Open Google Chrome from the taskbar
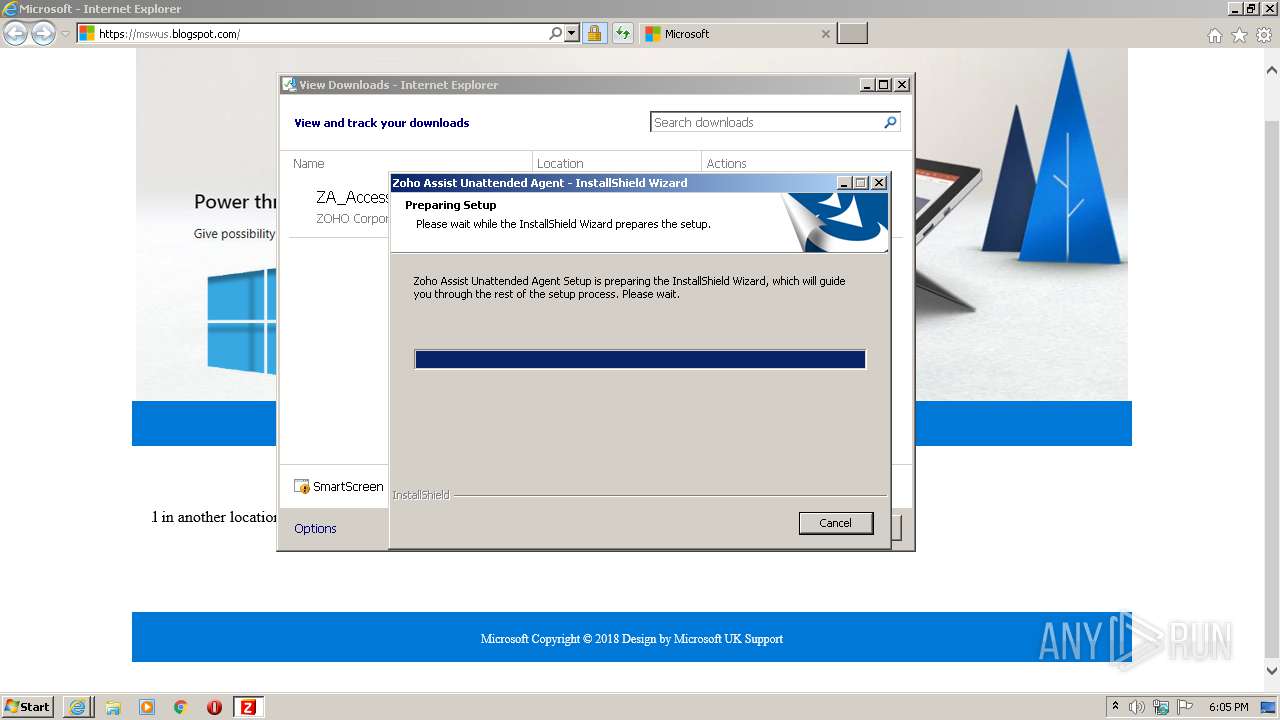1280x720 pixels. pyautogui.click(x=181, y=707)
